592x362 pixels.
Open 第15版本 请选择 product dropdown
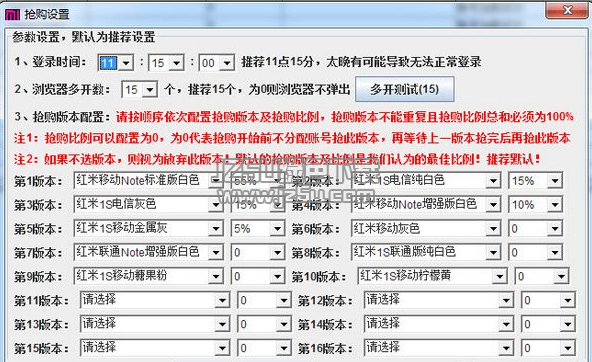155,348
